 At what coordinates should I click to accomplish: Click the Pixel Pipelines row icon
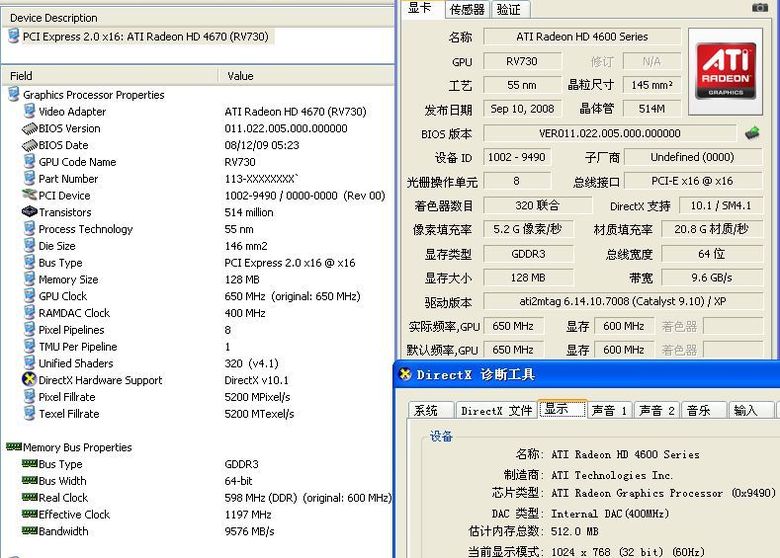[x=29, y=329]
